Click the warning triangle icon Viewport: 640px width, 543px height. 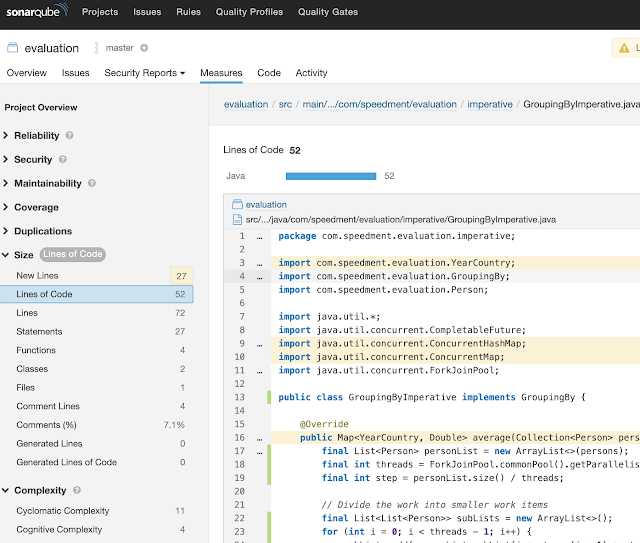coord(624,48)
